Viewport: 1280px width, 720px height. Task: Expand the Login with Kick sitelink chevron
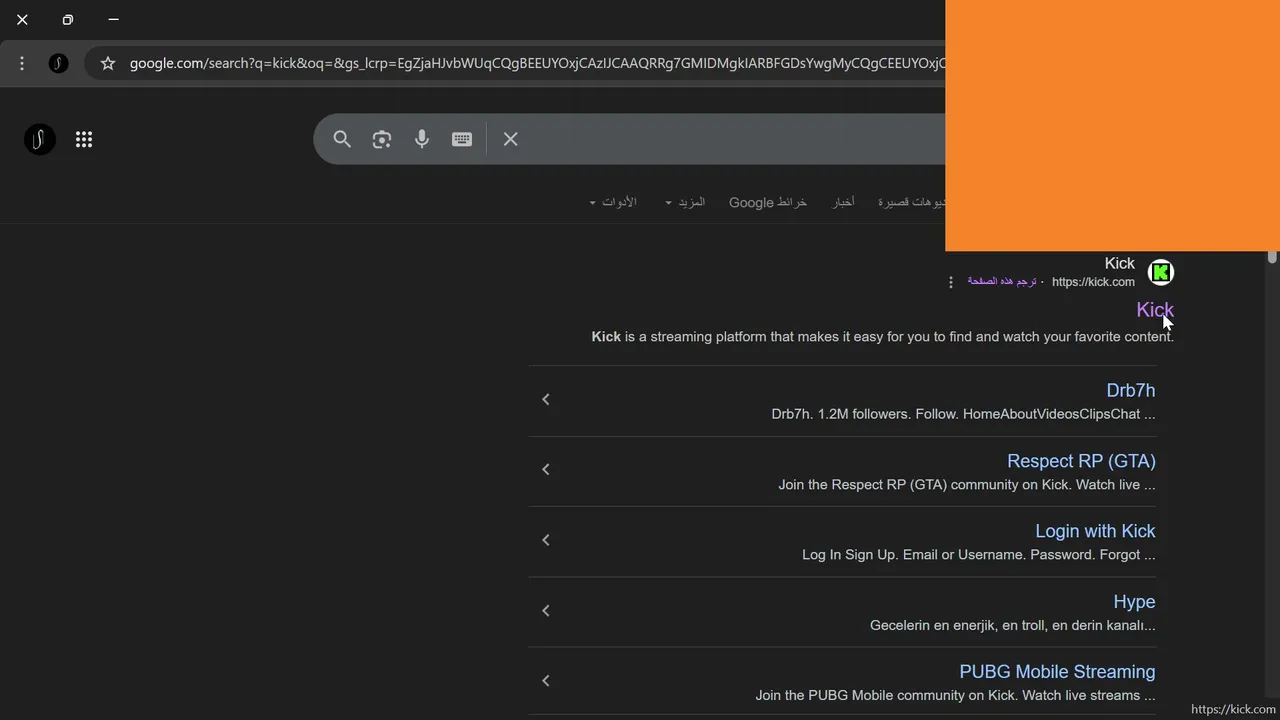point(546,540)
